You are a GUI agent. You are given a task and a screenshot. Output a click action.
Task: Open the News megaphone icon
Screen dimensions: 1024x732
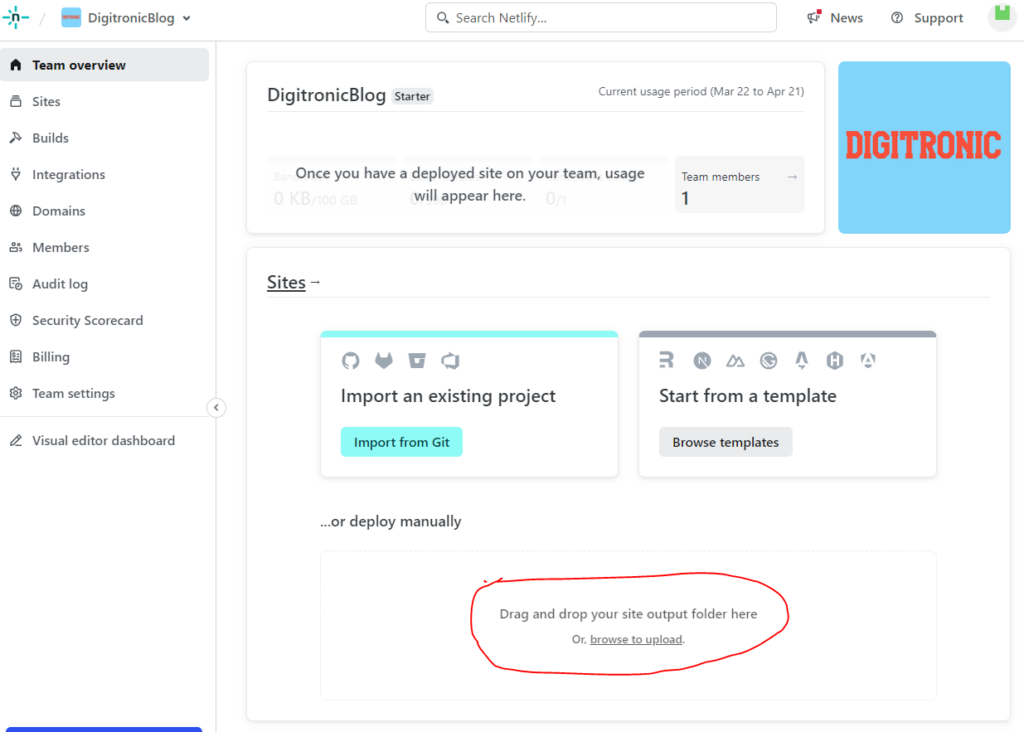coord(814,18)
